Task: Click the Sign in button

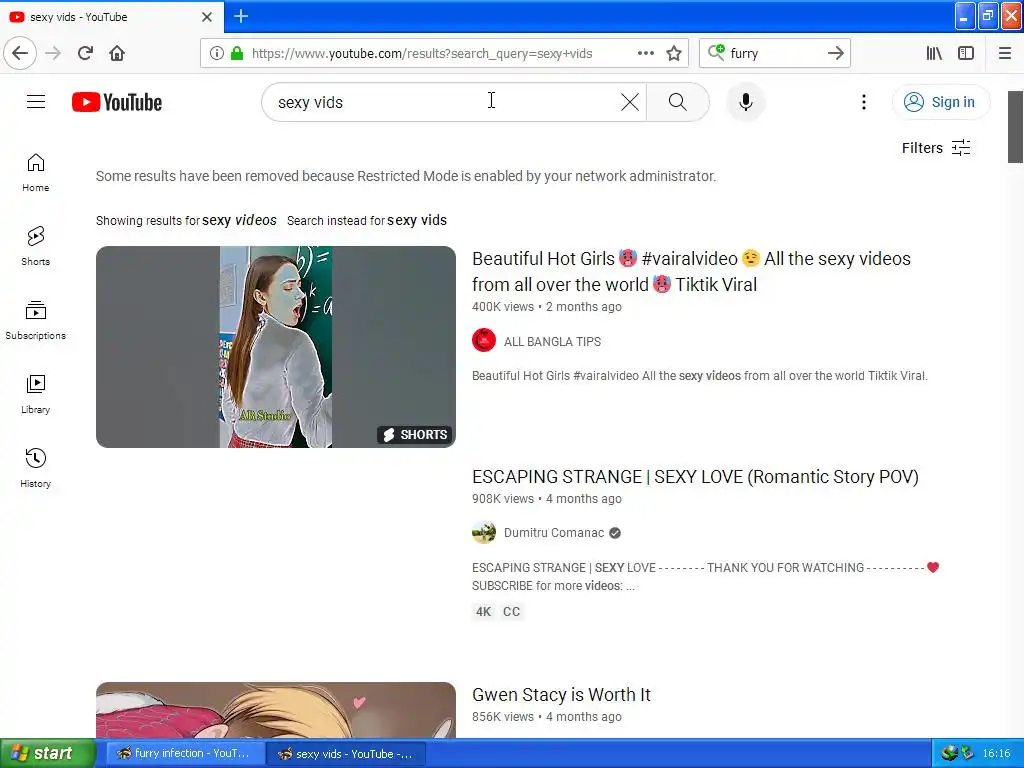Action: pyautogui.click(x=941, y=102)
